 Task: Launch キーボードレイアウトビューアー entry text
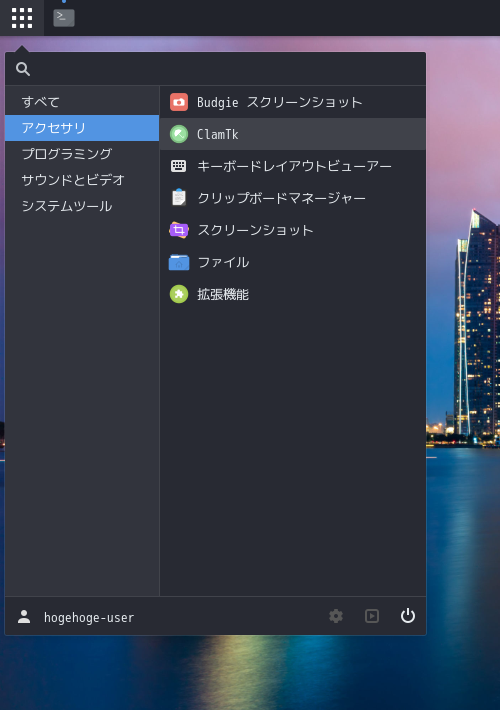point(294,166)
